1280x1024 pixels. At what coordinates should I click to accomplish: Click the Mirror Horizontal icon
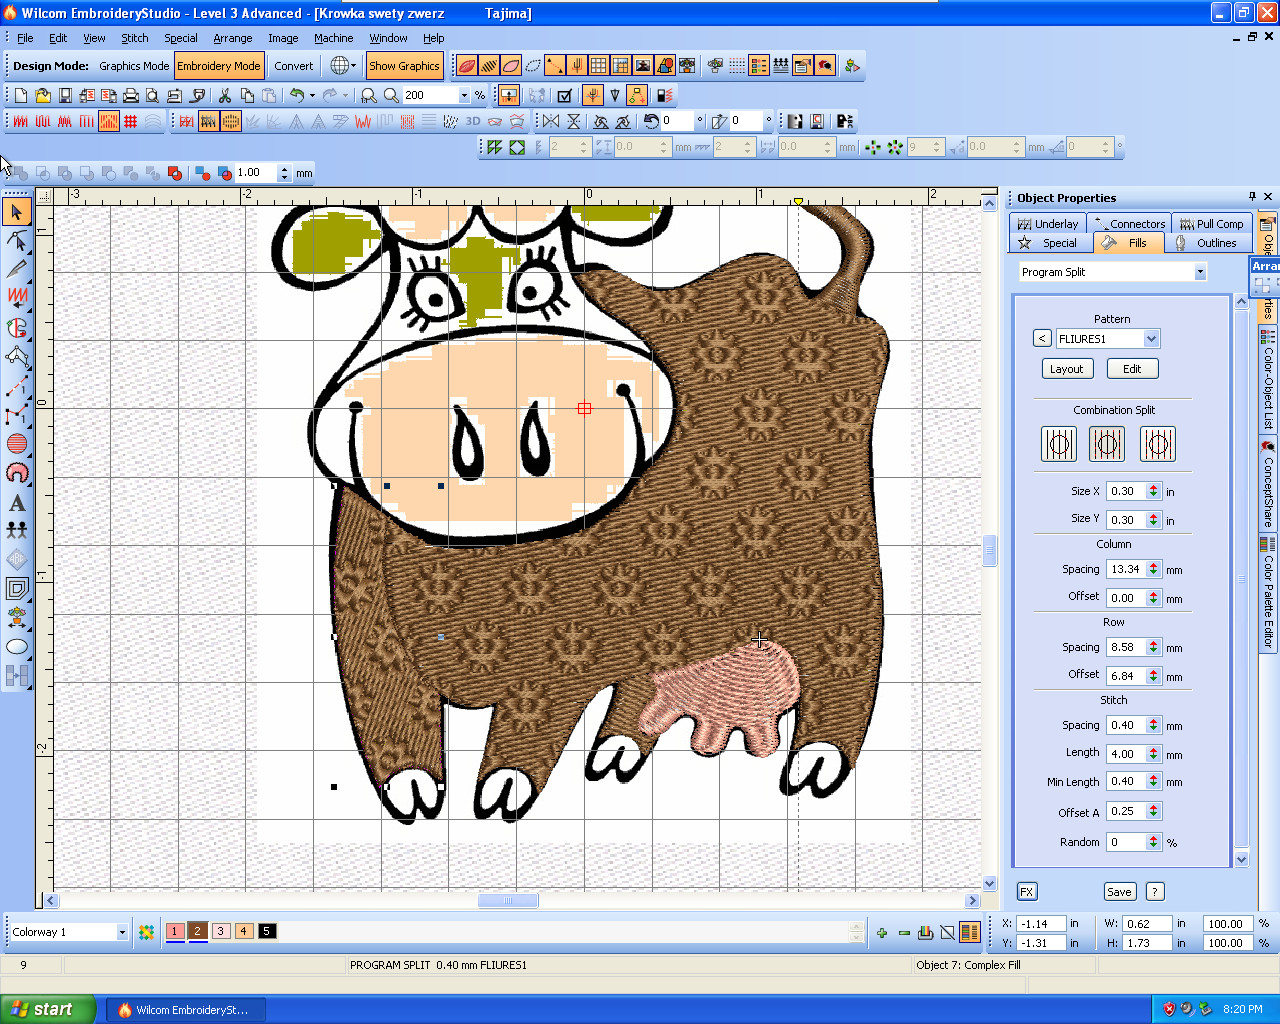[551, 121]
